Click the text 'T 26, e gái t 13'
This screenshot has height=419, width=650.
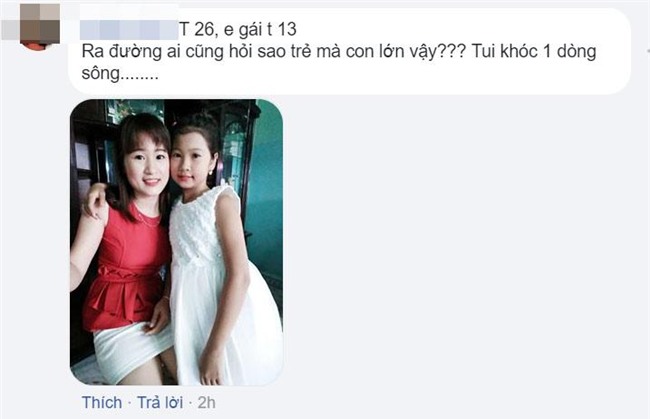click(238, 29)
